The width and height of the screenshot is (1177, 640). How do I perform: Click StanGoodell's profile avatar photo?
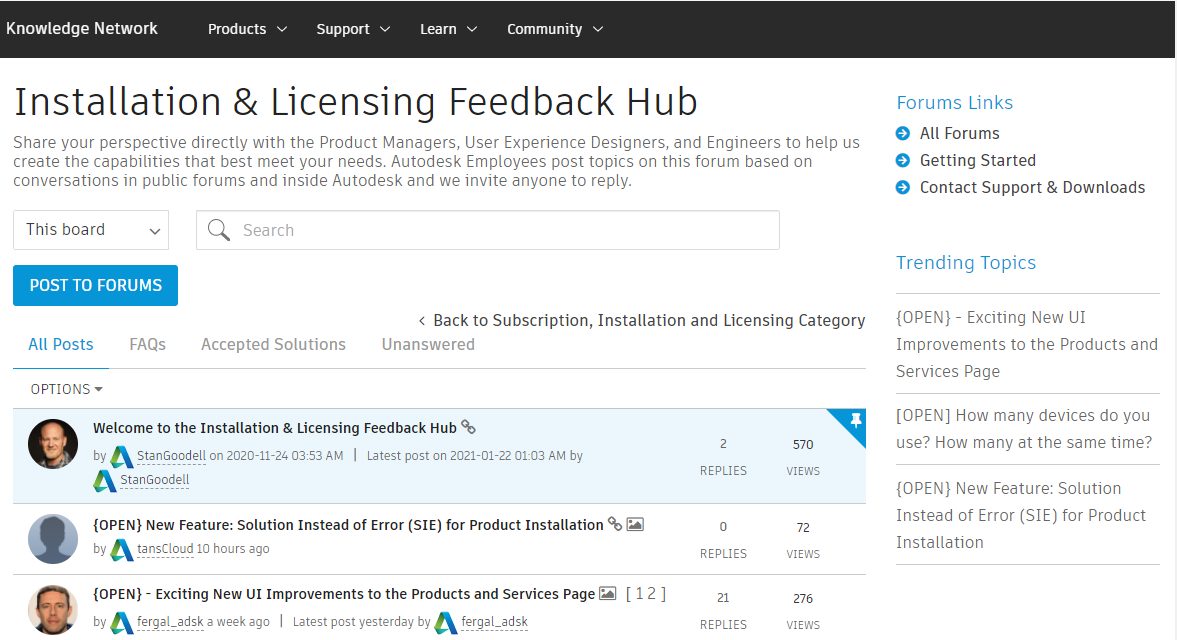click(52, 443)
